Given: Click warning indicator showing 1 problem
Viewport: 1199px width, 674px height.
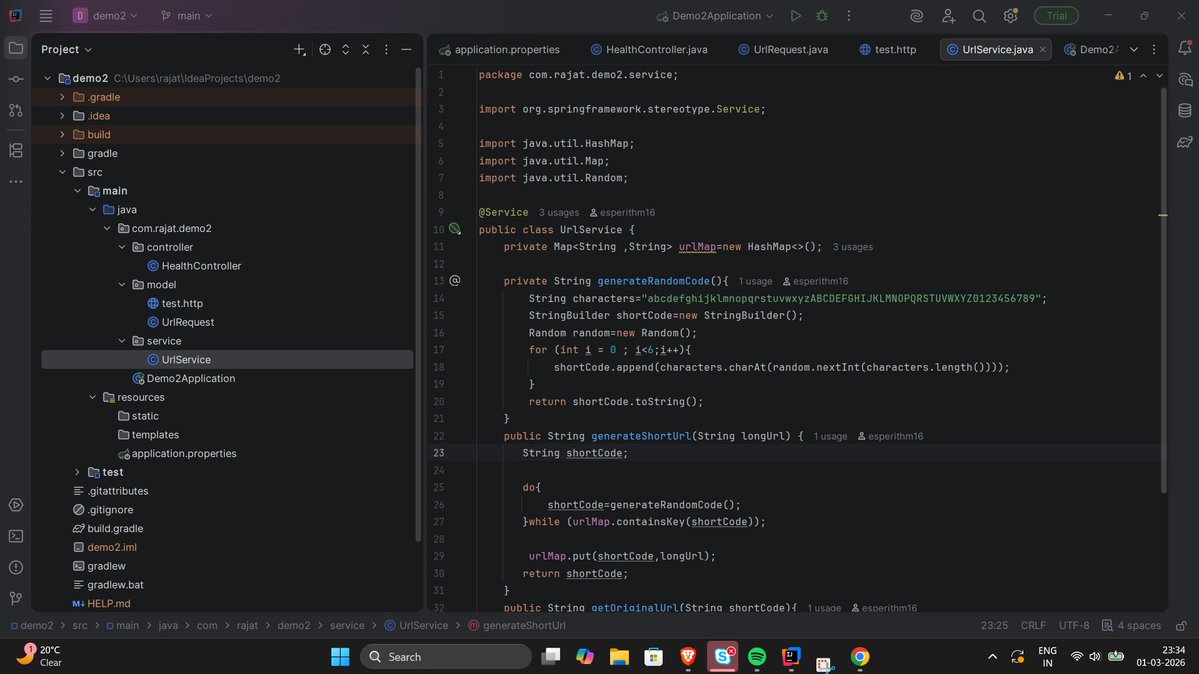Looking at the screenshot, I should 1123,76.
